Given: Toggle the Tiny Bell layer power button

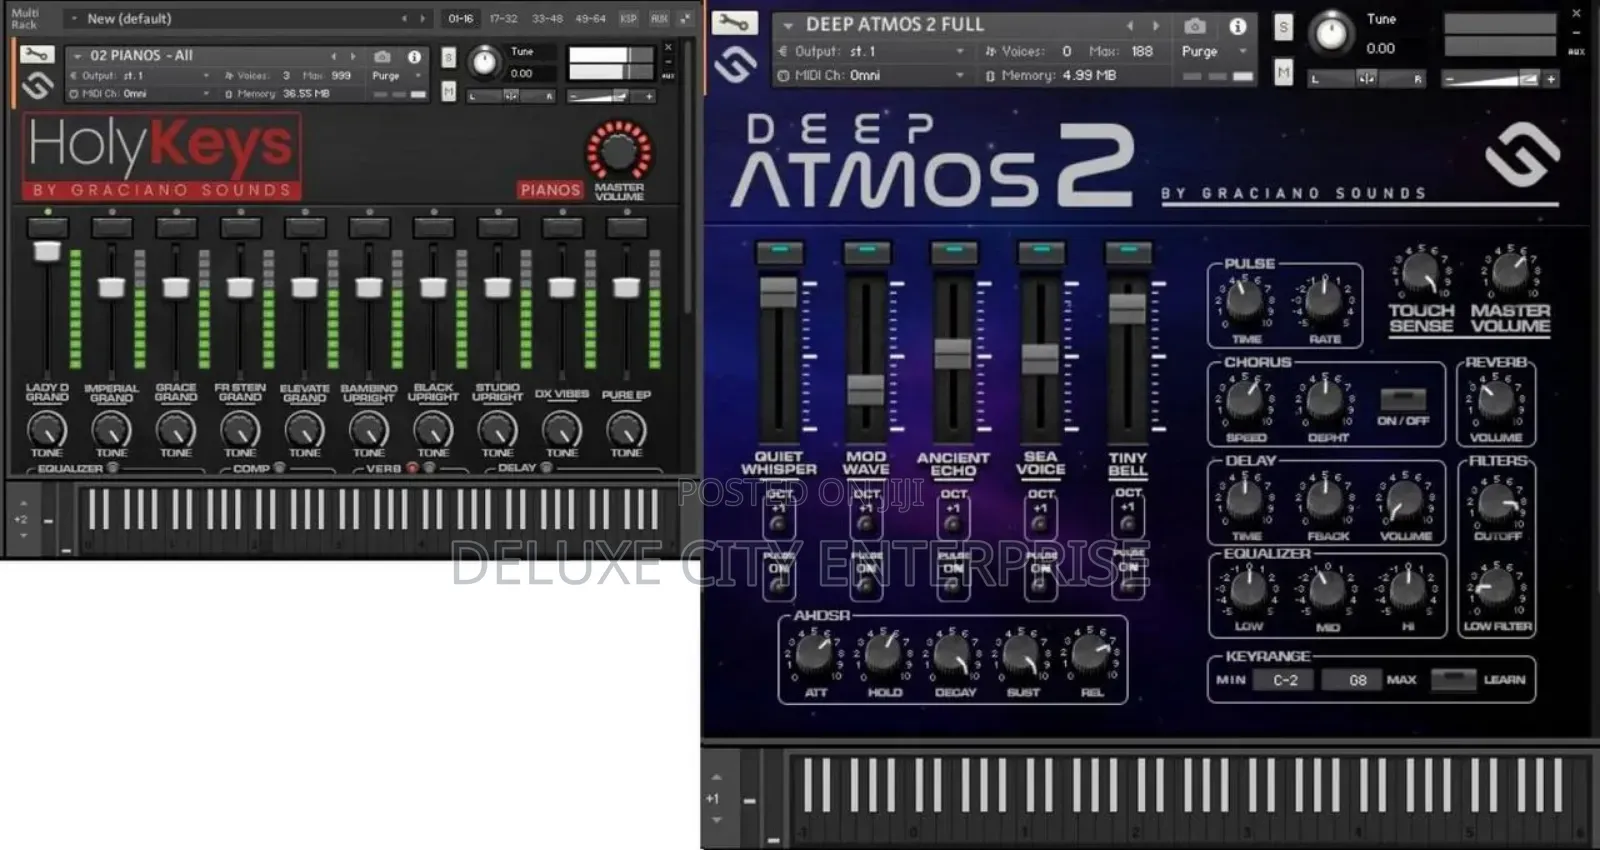Looking at the screenshot, I should (x=1128, y=251).
